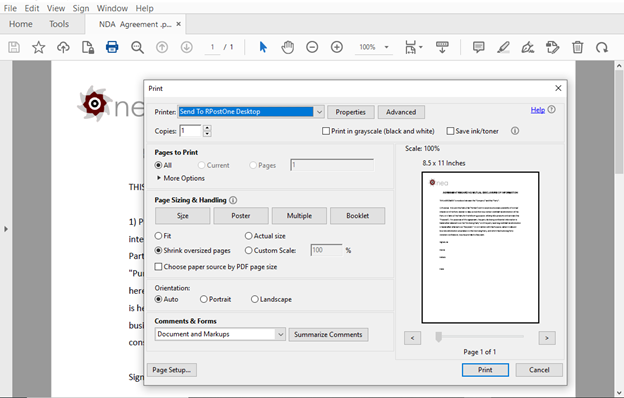Click the read mode download-arrow icon

442,47
